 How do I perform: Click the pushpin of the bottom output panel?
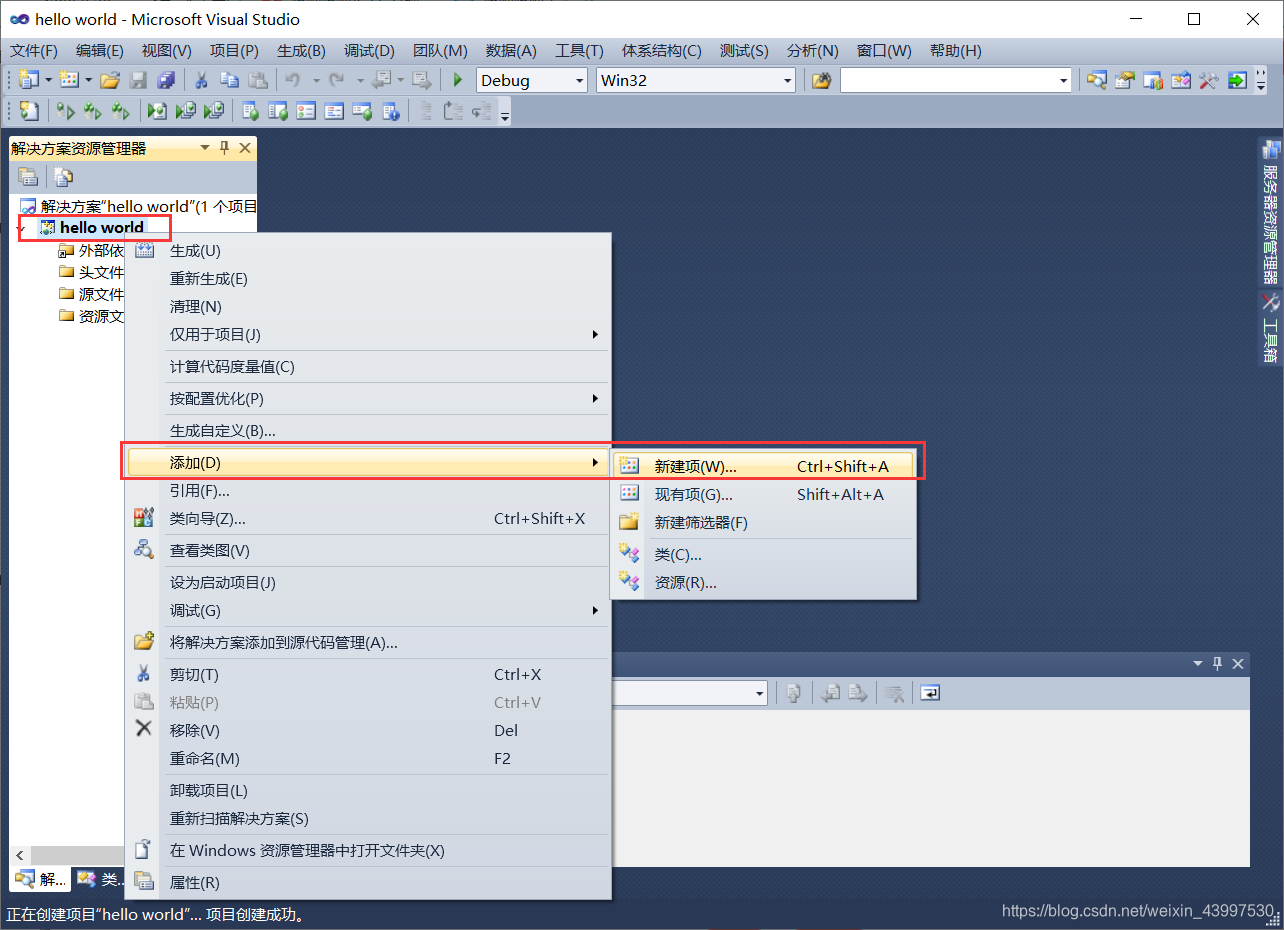tap(1218, 663)
